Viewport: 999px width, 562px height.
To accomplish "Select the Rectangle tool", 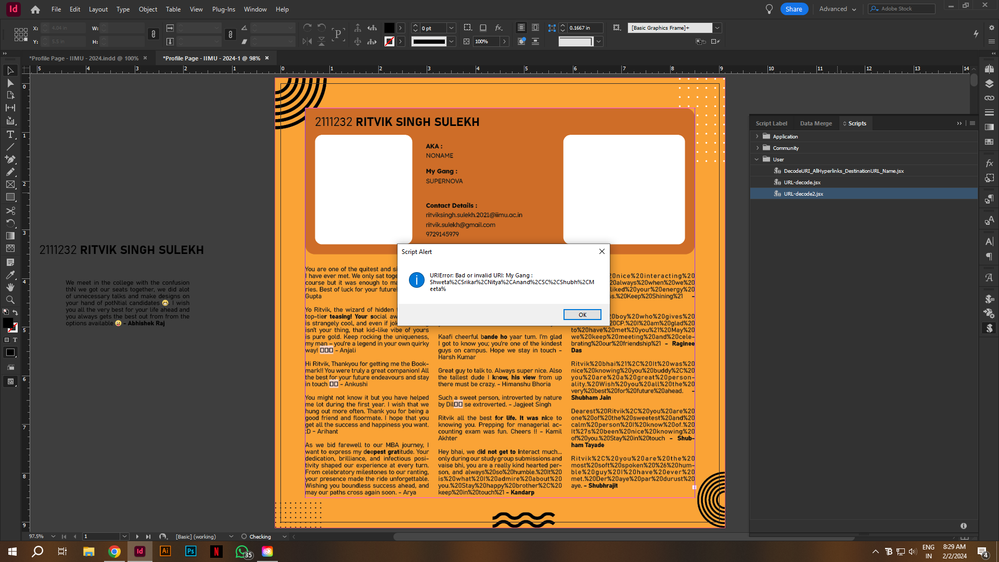I will (x=10, y=198).
